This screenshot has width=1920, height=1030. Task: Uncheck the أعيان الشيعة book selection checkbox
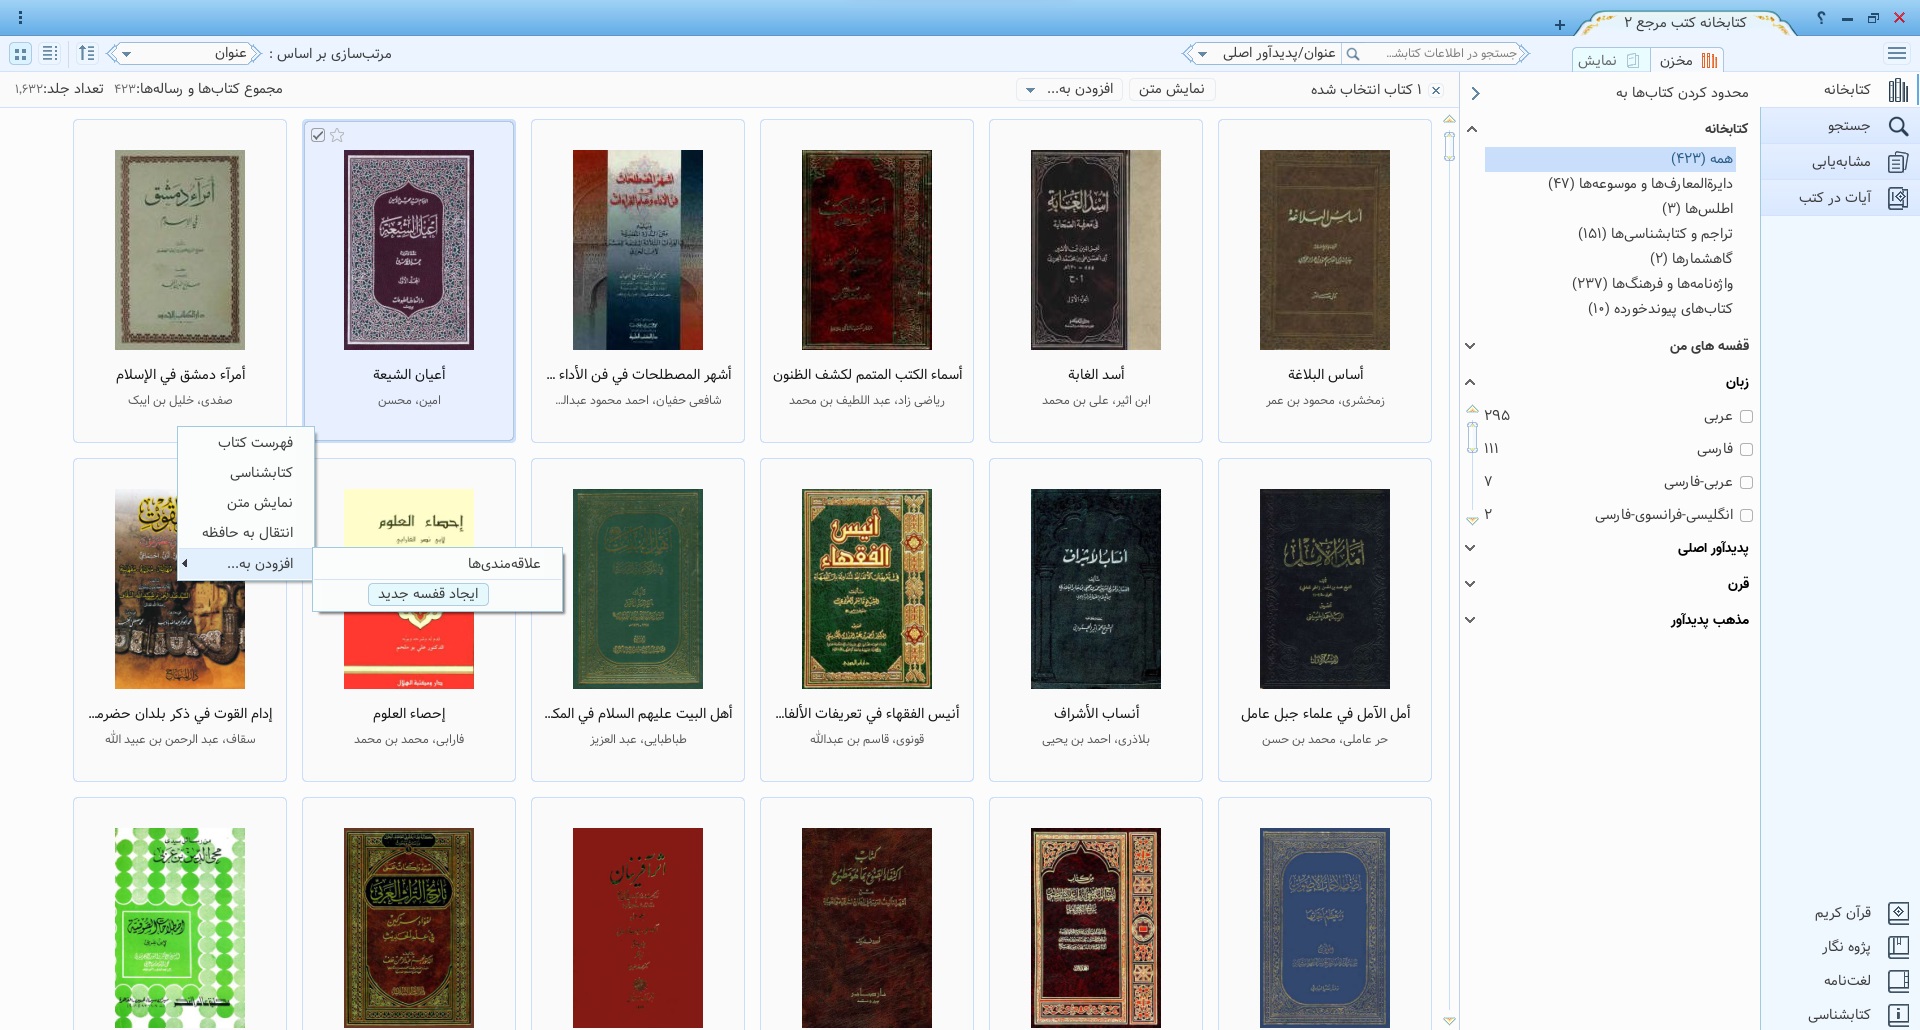[x=318, y=135]
